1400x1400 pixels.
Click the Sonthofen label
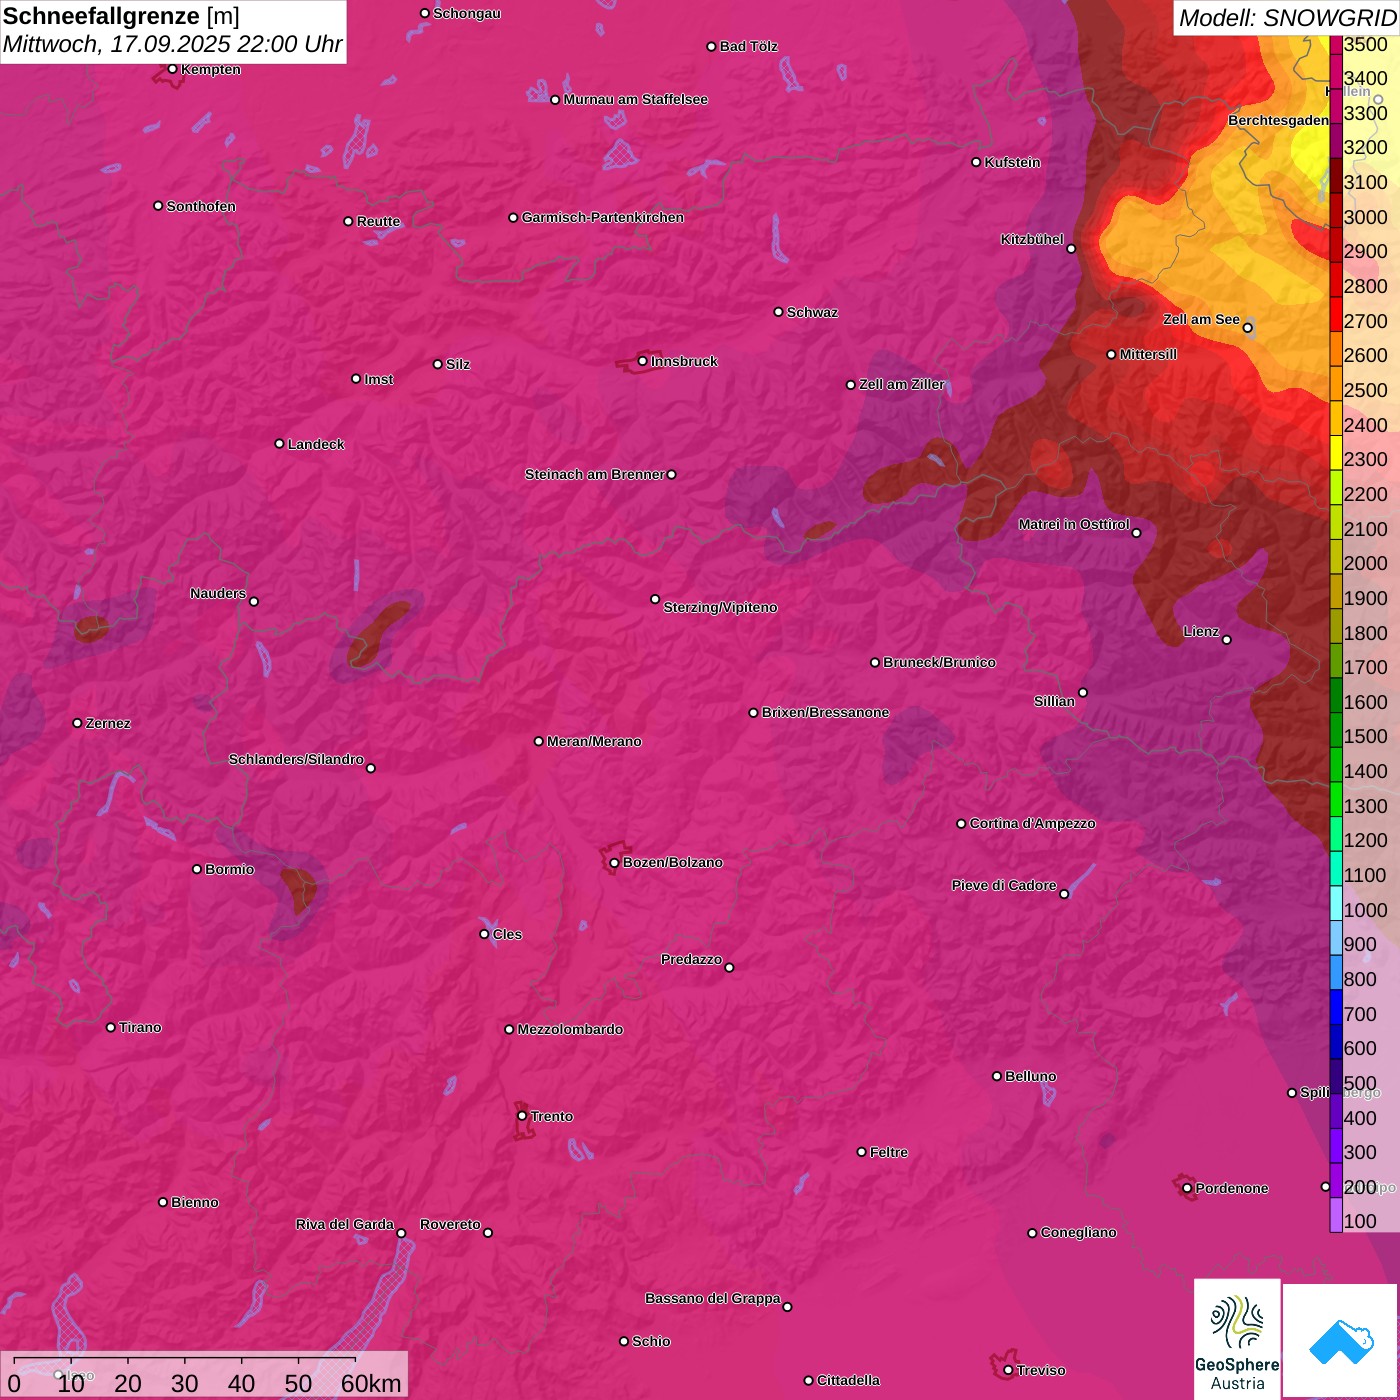click(x=201, y=206)
